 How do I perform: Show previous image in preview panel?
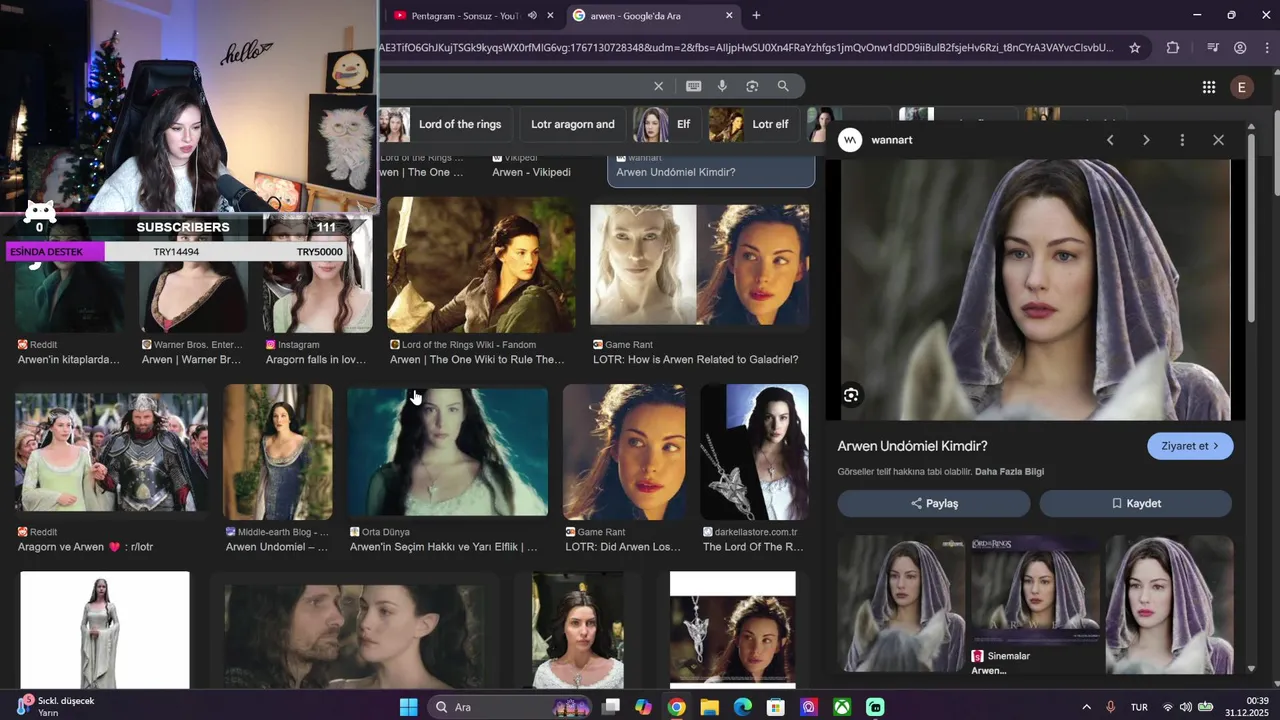coord(1110,140)
